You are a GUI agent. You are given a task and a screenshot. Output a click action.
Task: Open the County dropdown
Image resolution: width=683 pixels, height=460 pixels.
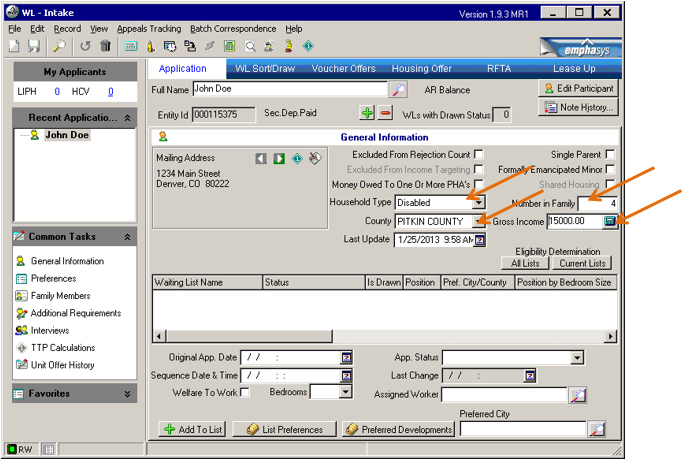479,221
